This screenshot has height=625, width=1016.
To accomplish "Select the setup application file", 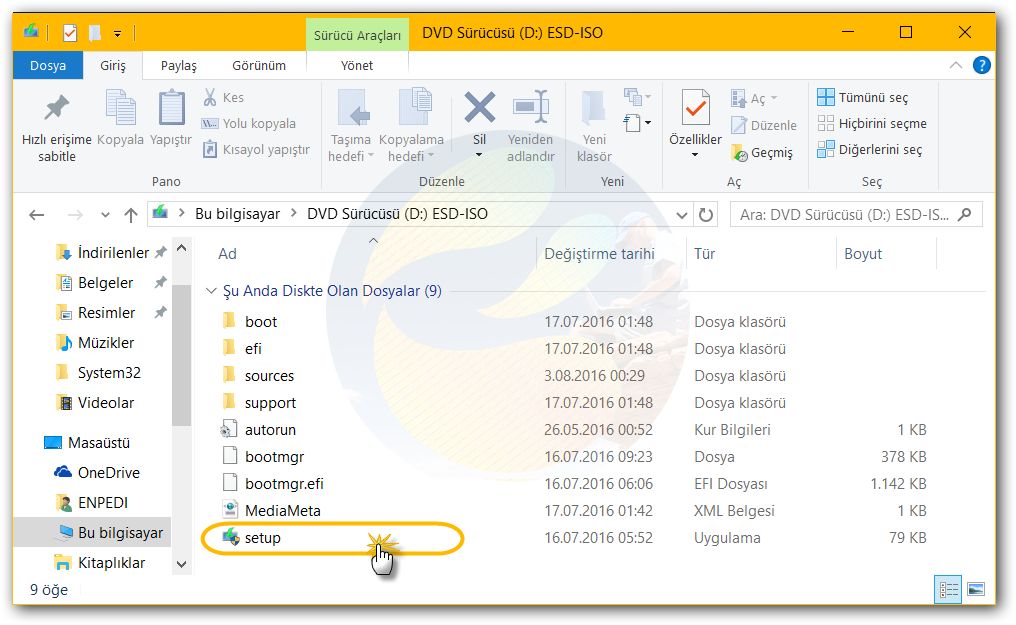I will click(x=262, y=538).
